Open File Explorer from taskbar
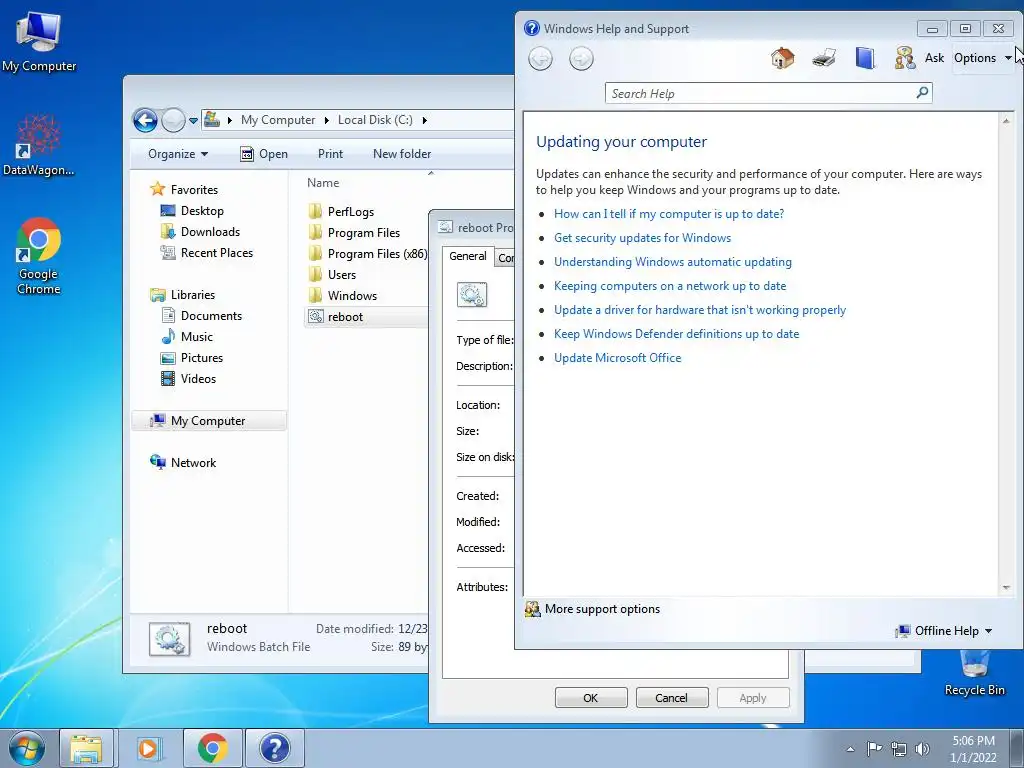1024x768 pixels. click(86, 748)
